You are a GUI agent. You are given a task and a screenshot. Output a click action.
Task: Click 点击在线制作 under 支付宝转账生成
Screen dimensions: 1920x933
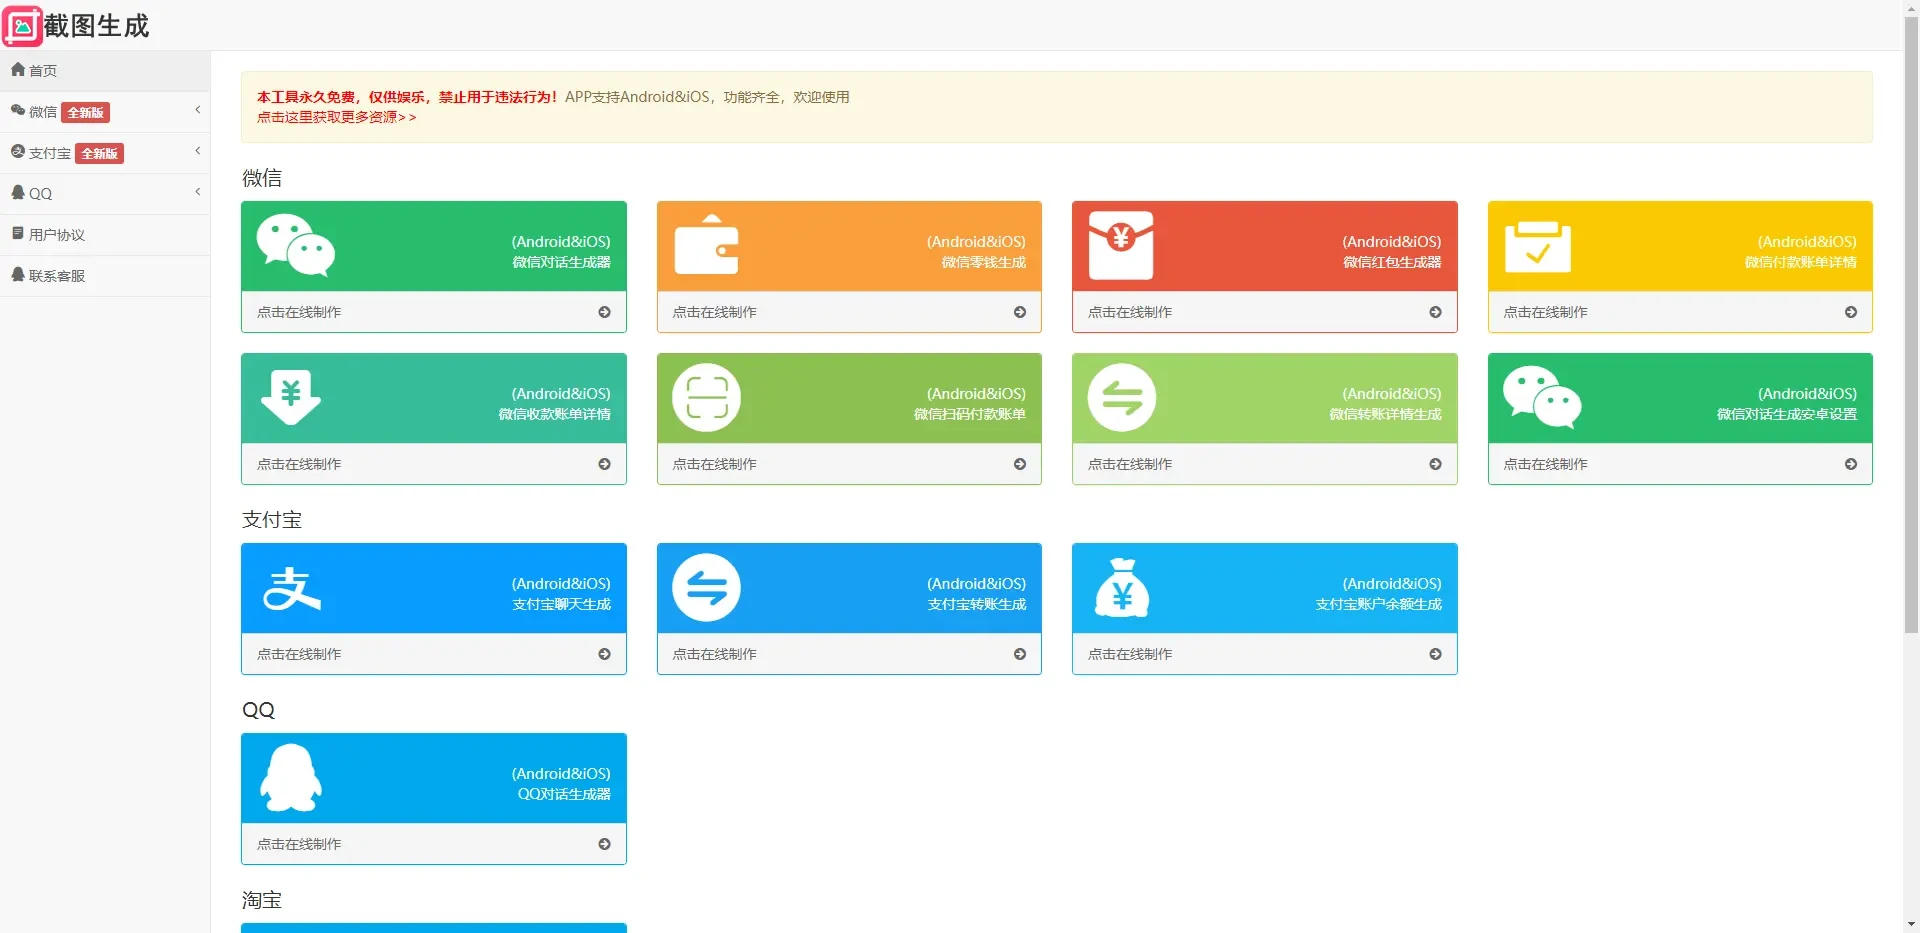click(x=714, y=654)
